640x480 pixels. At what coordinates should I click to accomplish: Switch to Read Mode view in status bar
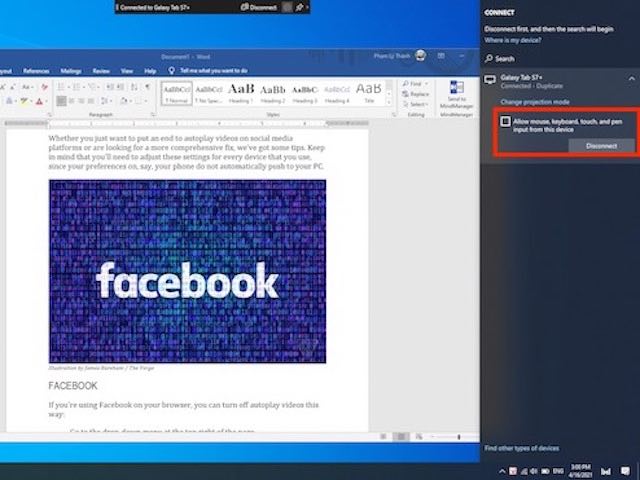383,437
